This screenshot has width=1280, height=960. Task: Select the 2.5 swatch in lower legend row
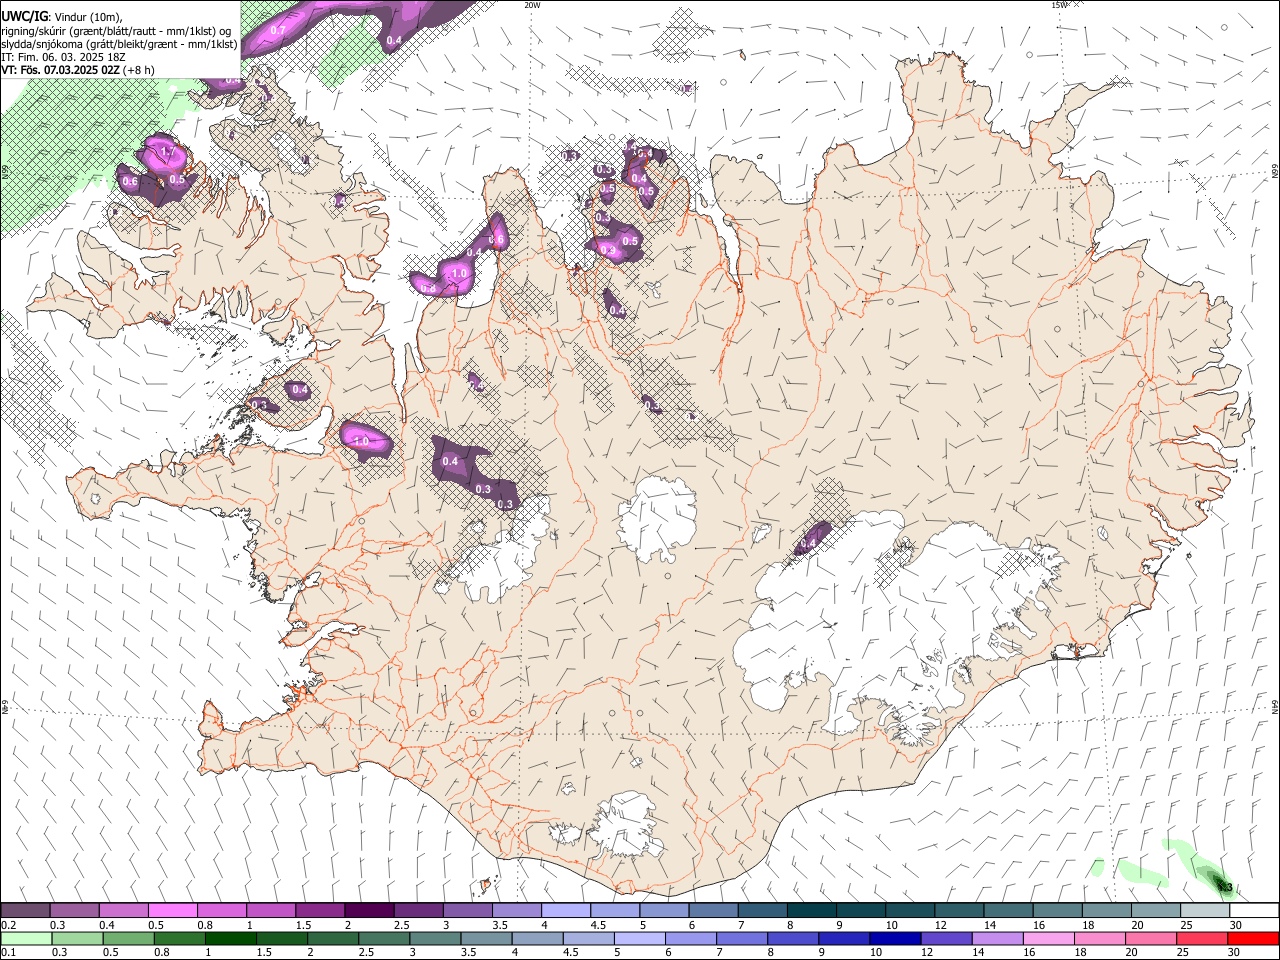pos(384,938)
